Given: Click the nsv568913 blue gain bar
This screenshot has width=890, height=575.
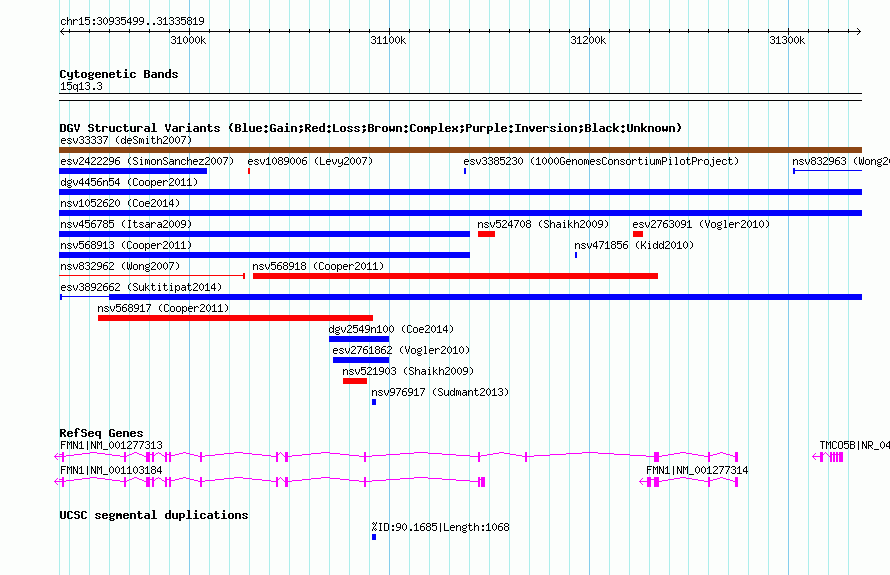Looking at the screenshot, I should pyautogui.click(x=265, y=255).
